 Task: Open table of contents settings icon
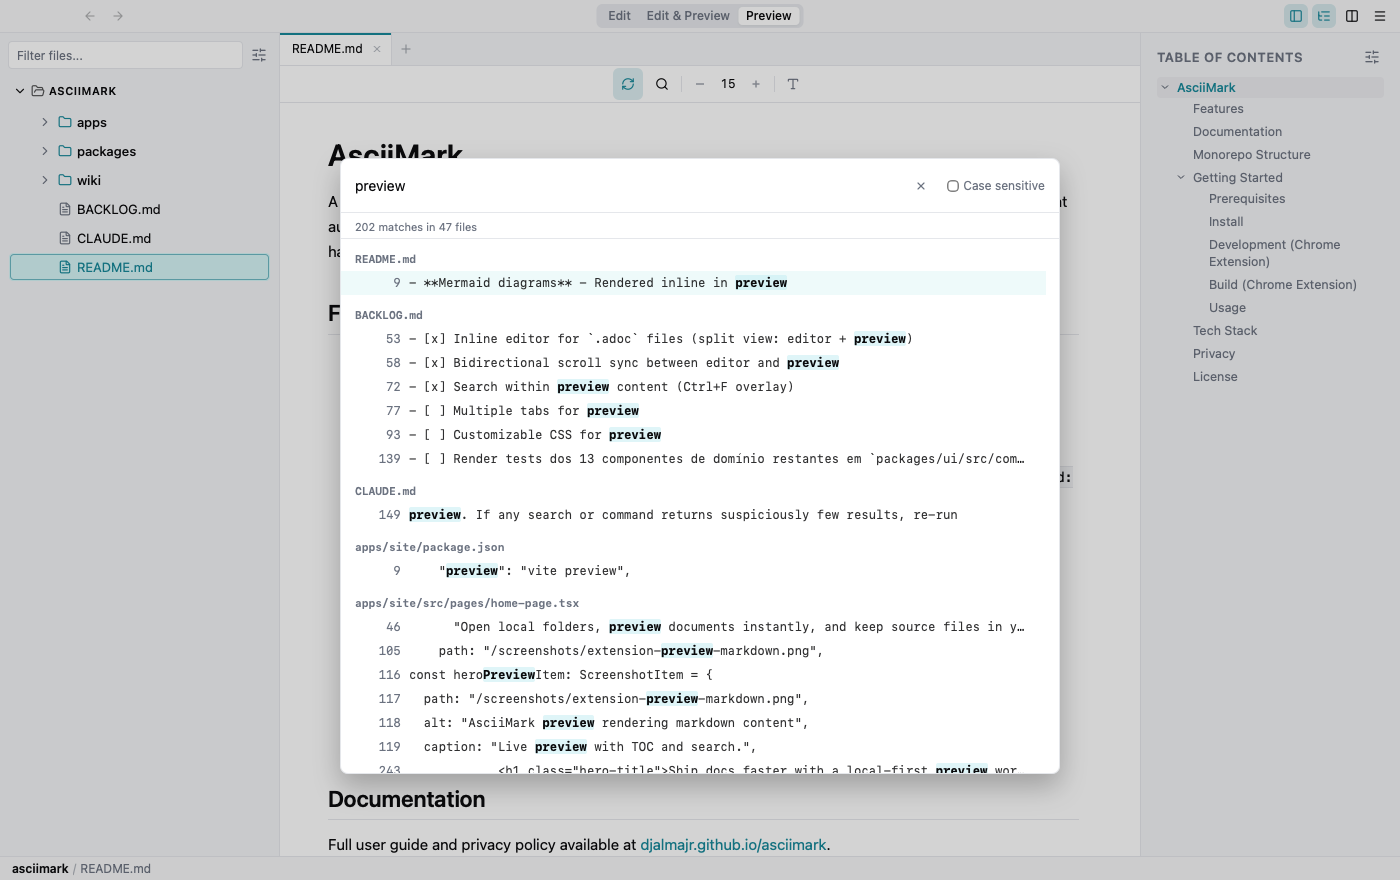[x=1372, y=57]
